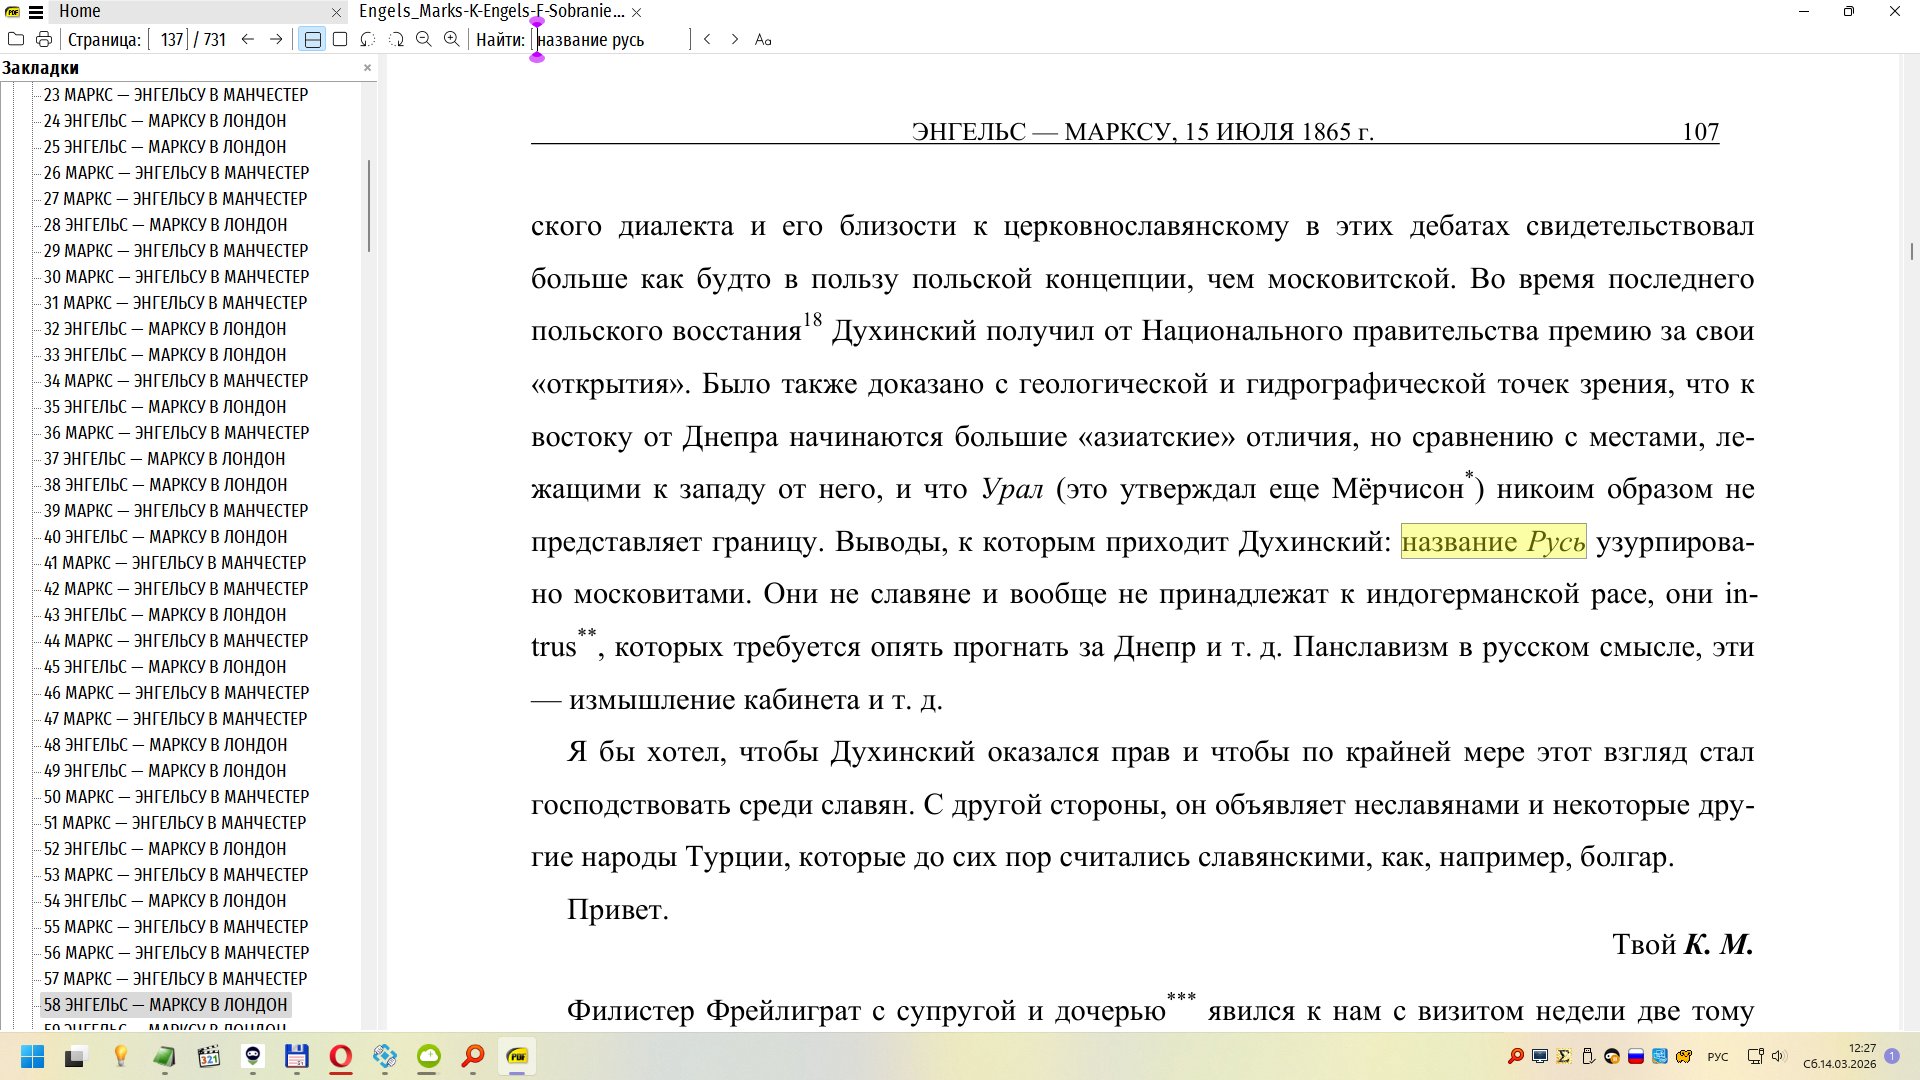Click the document vertical scrollbar marker

[1911, 251]
